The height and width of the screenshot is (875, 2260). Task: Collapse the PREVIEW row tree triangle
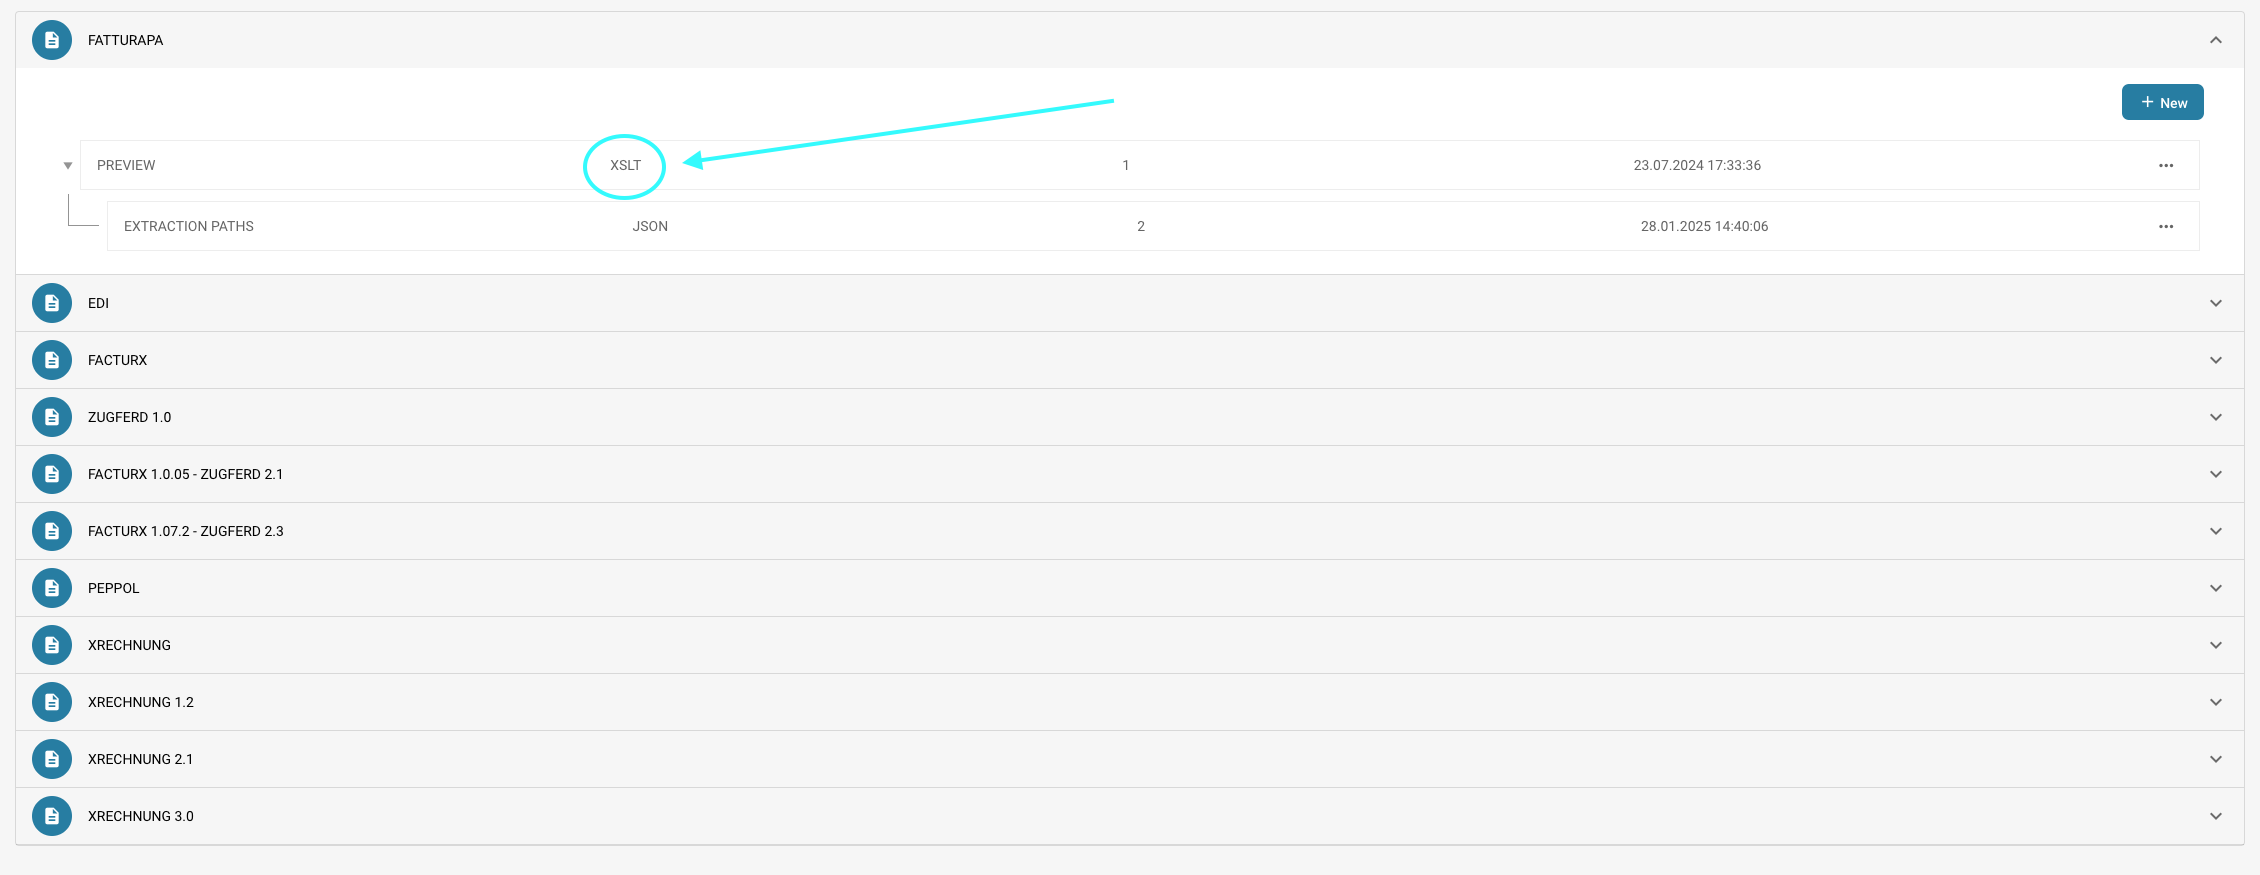(x=68, y=166)
